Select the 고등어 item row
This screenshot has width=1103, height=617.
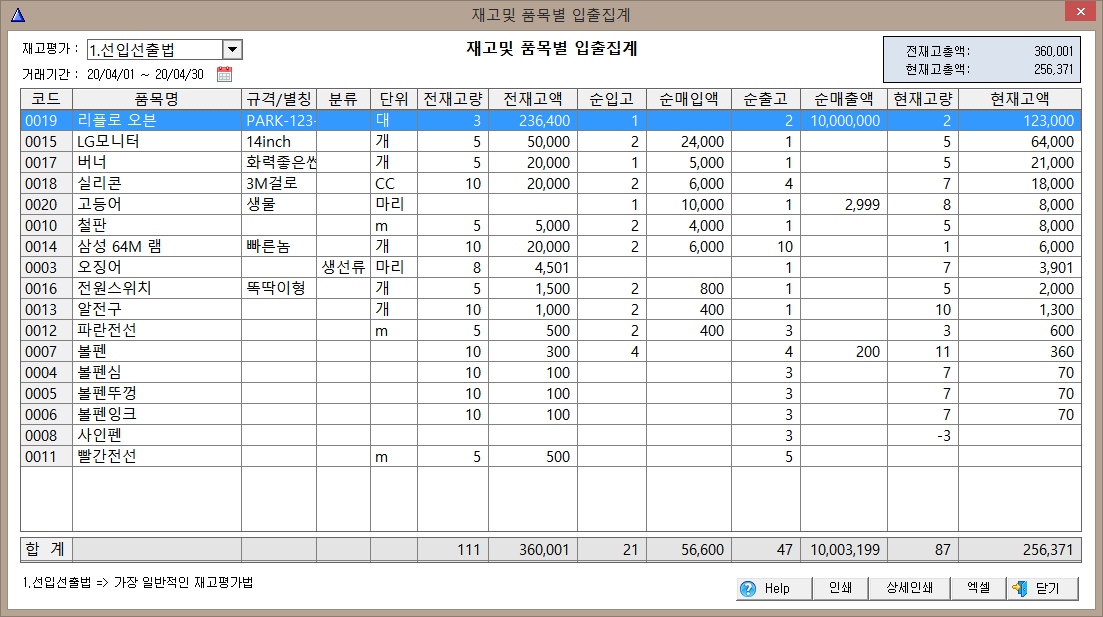[x=551, y=205]
